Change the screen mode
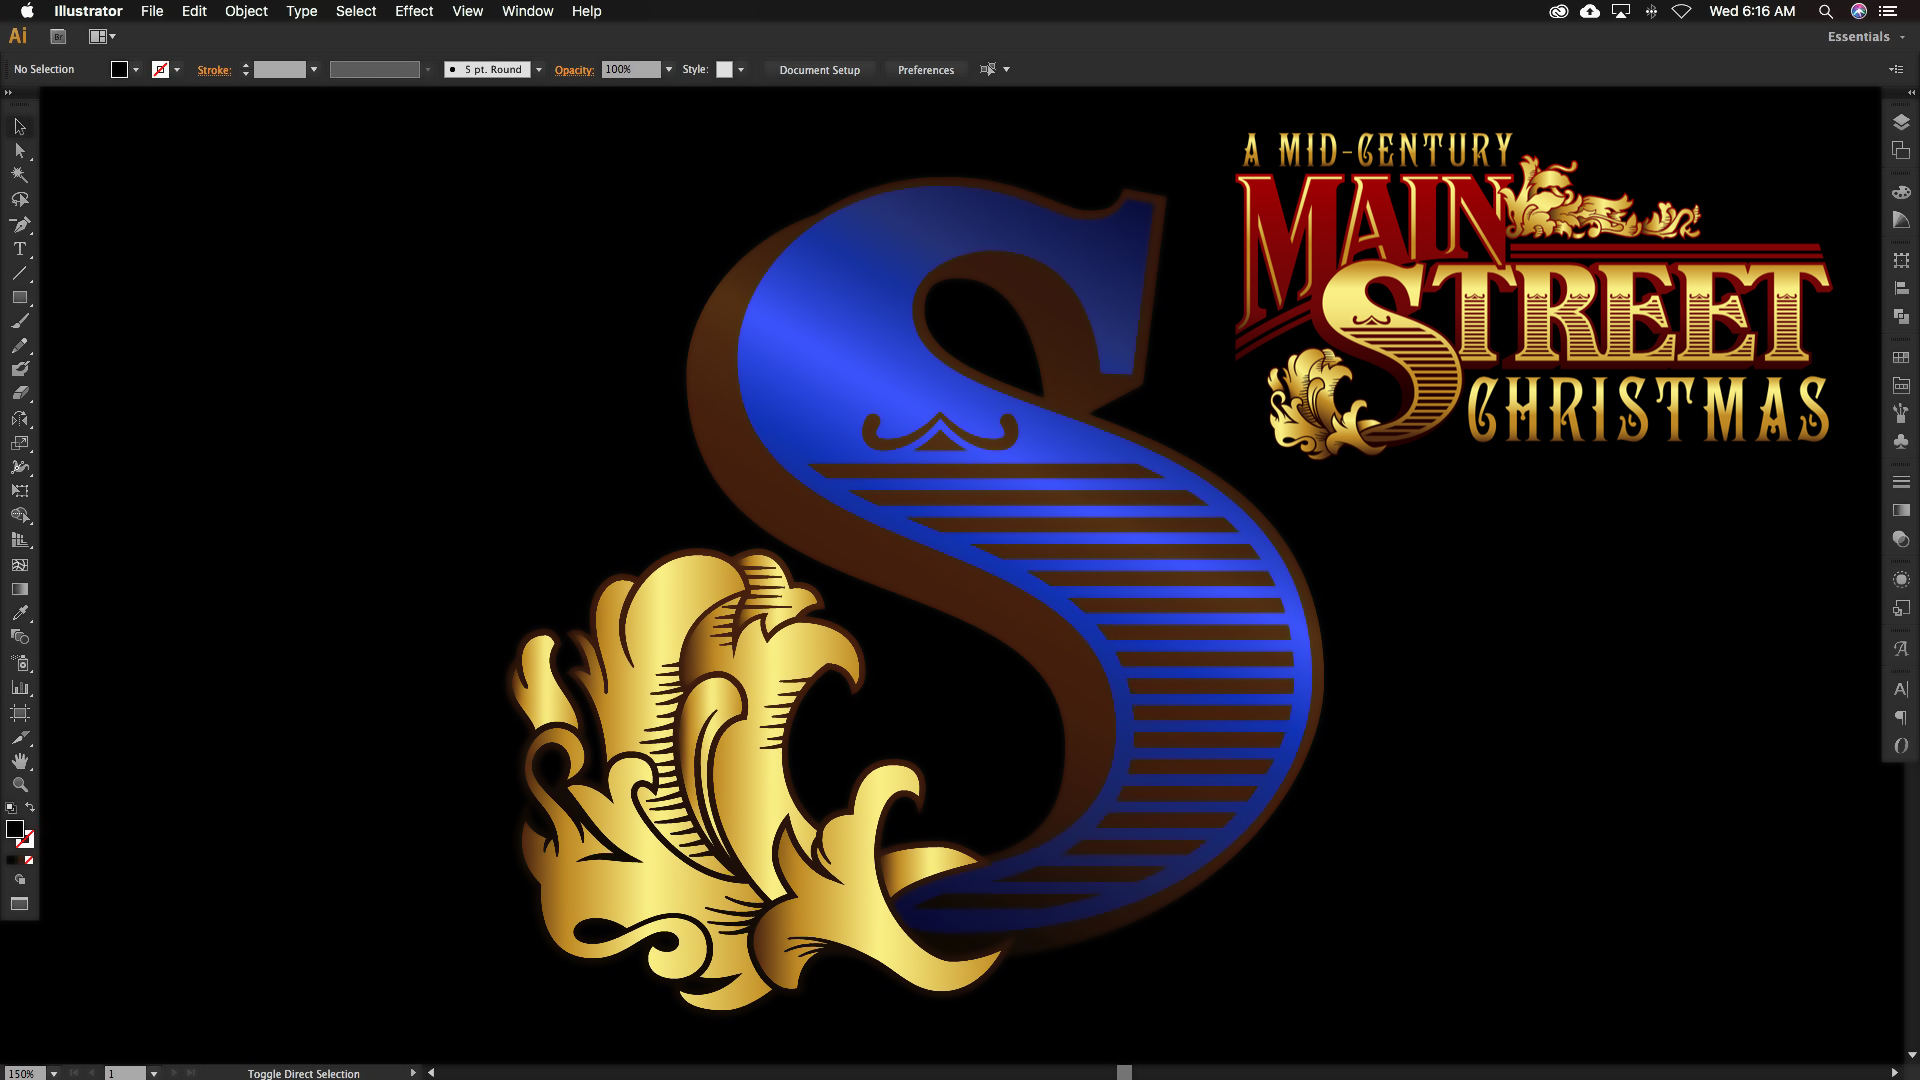1920x1080 pixels. pos(19,904)
